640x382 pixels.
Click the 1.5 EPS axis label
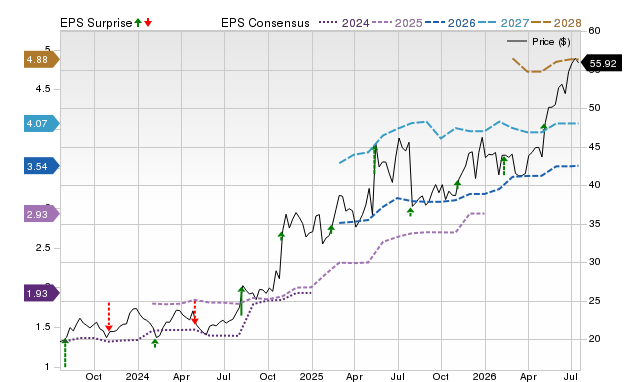pos(43,327)
